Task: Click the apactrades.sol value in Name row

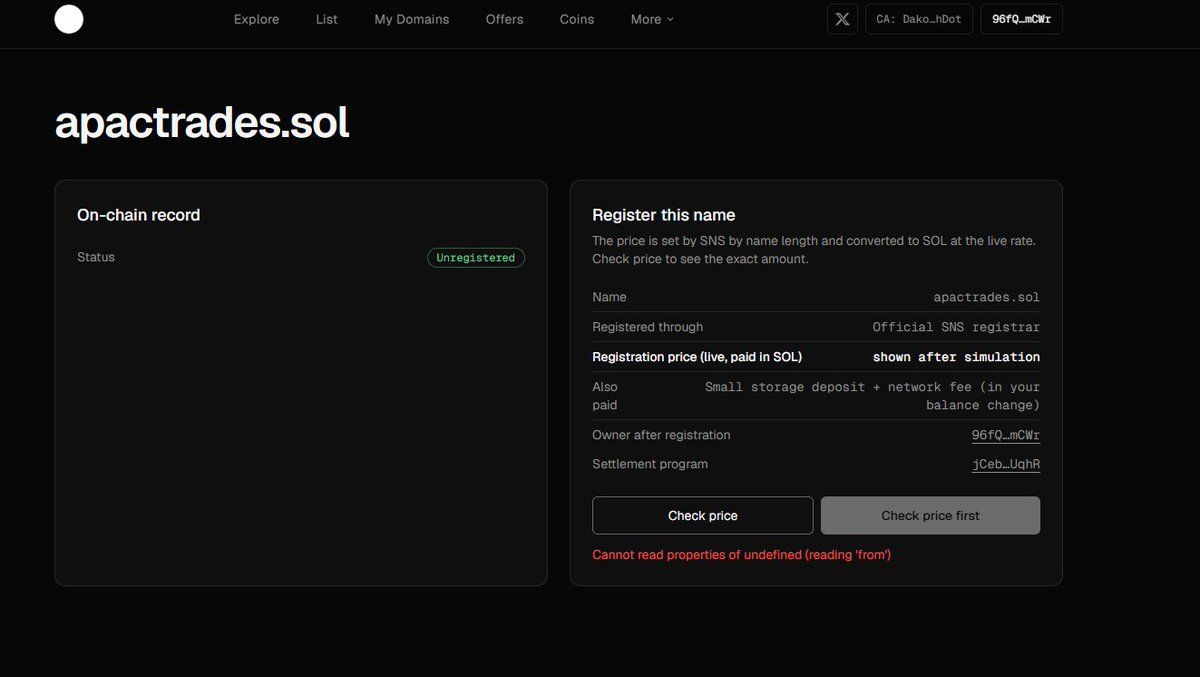Action: pos(987,297)
